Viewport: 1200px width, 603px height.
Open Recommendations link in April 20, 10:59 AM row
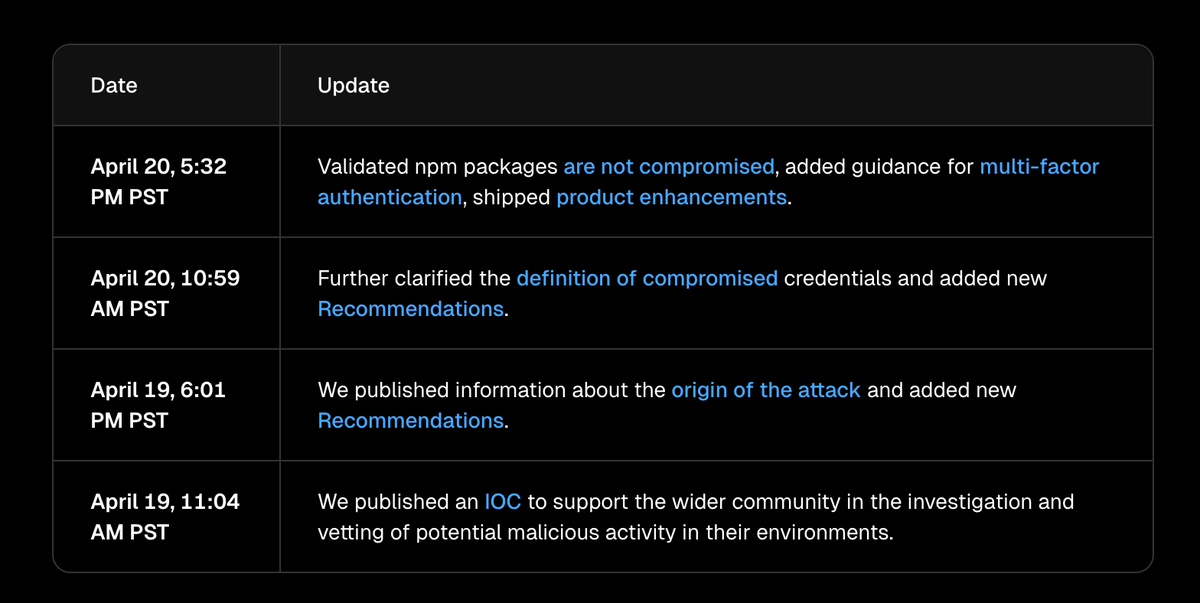410,309
